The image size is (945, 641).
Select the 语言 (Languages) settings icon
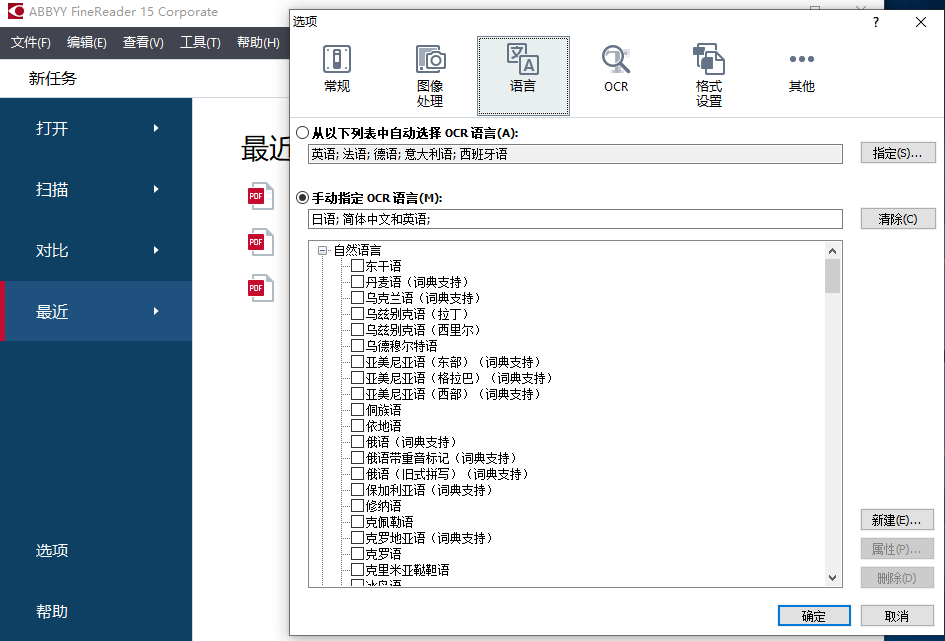523,70
